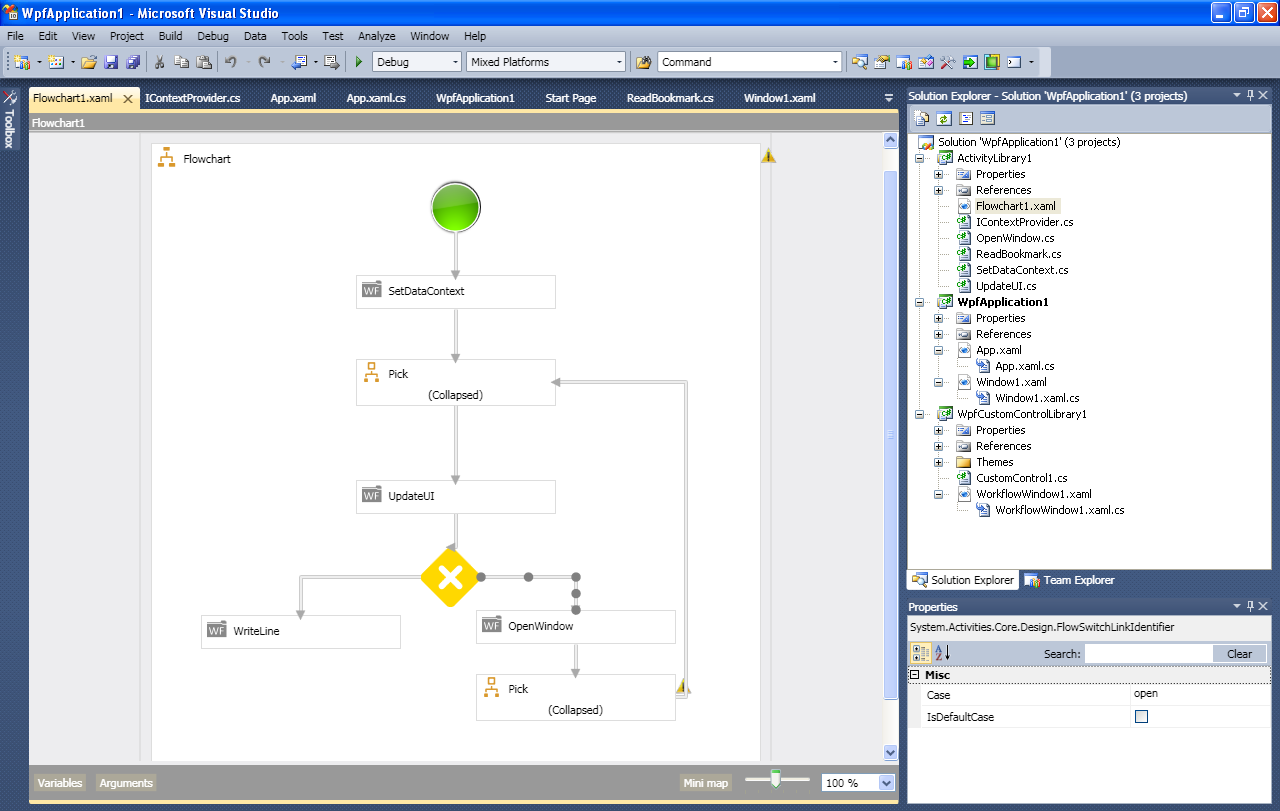This screenshot has height=811, width=1280.
Task: Collapse the Misc properties category
Action: click(914, 675)
